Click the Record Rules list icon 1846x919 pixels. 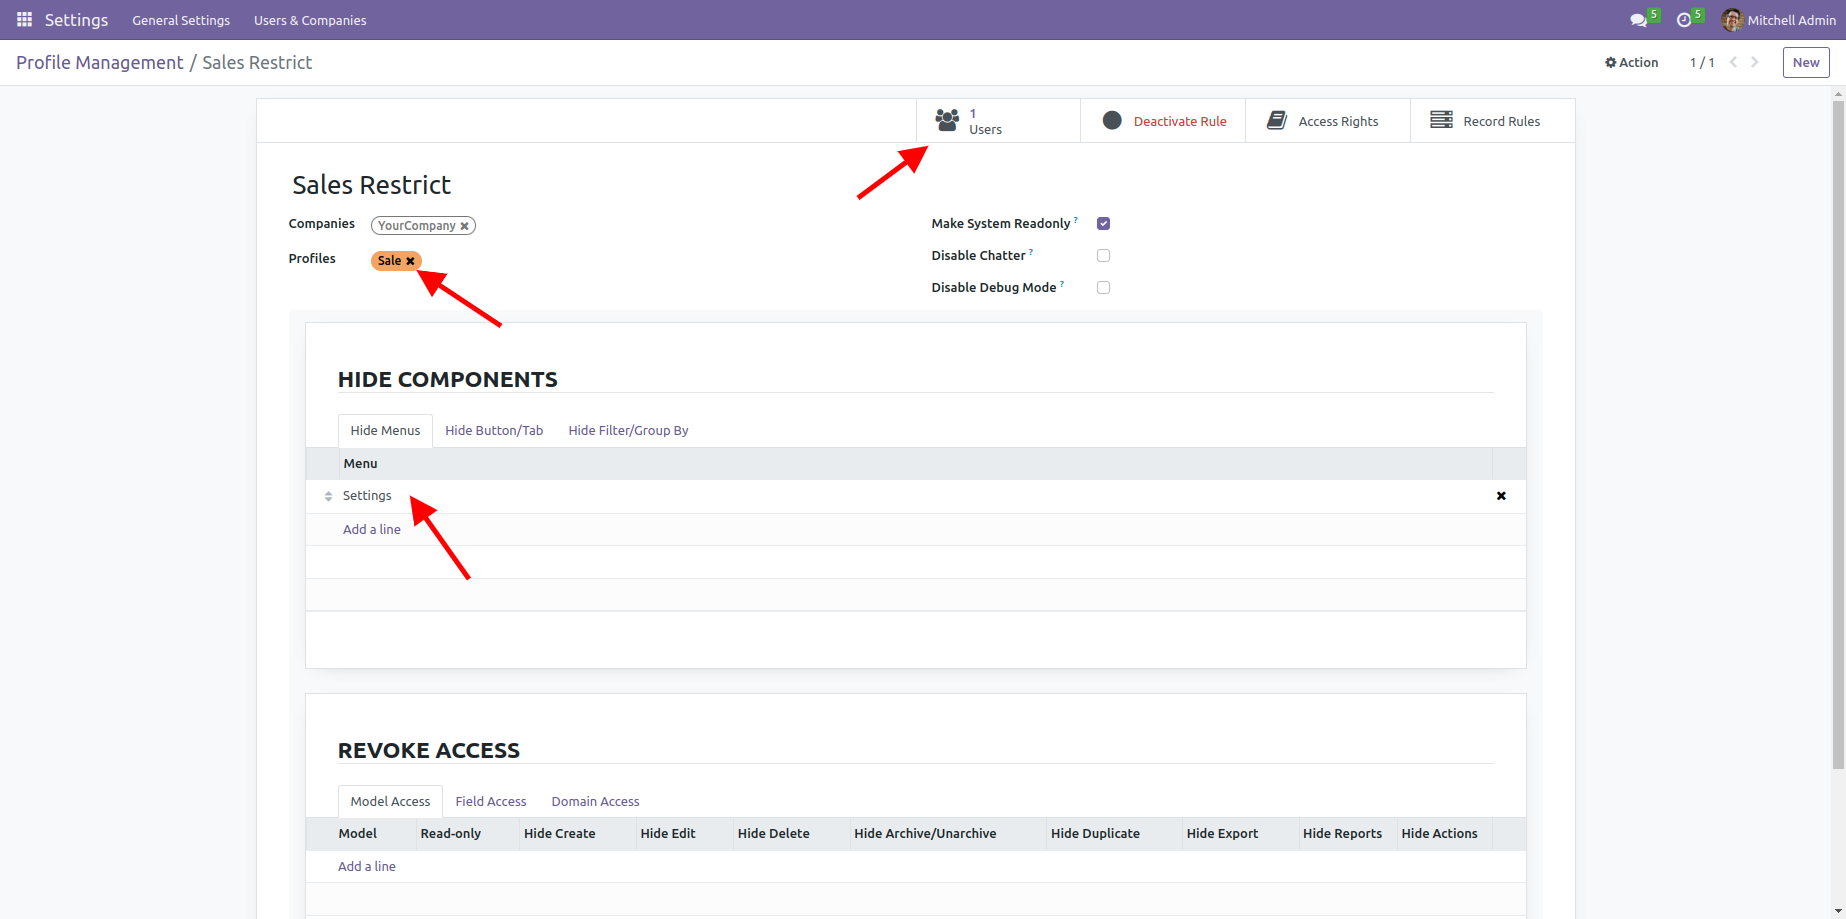coord(1441,121)
